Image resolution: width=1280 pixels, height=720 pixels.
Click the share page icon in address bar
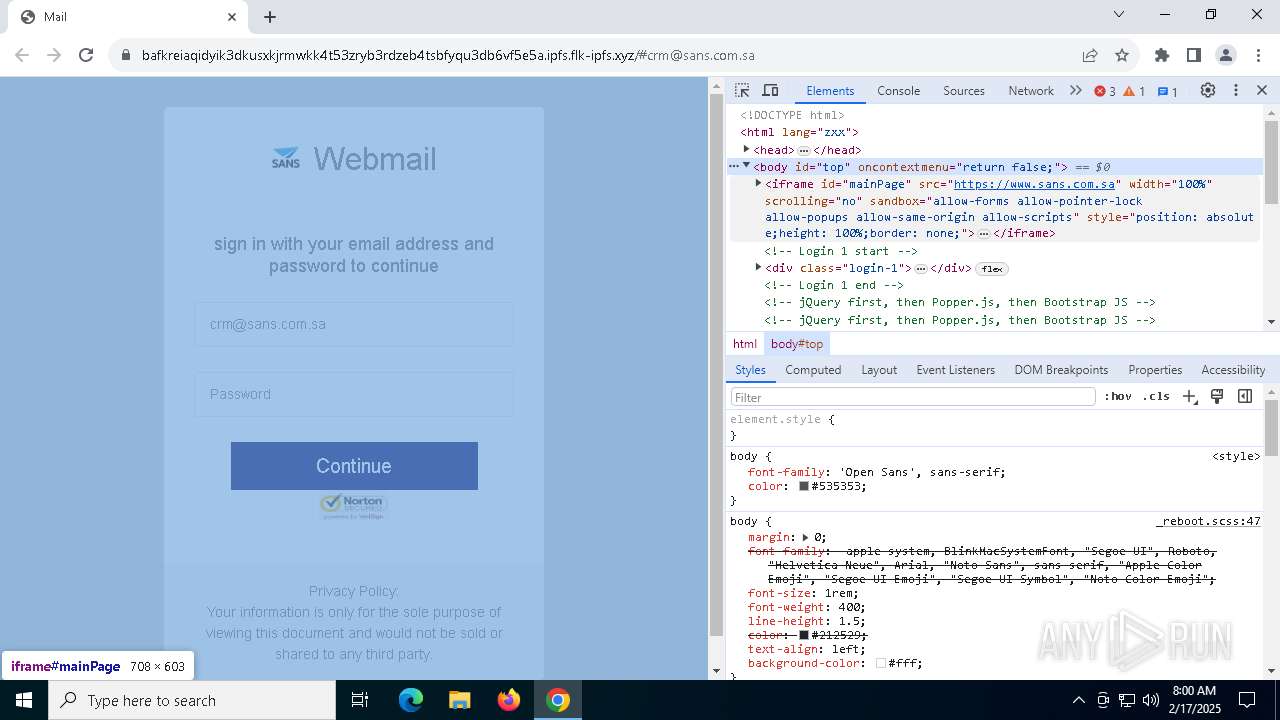click(1089, 55)
